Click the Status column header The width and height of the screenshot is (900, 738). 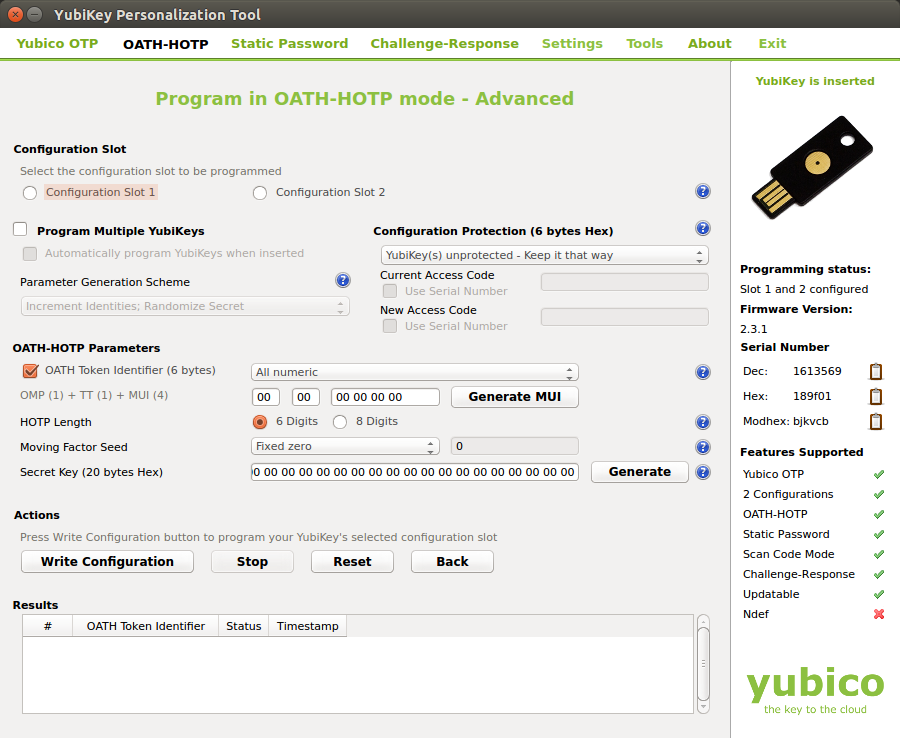243,626
